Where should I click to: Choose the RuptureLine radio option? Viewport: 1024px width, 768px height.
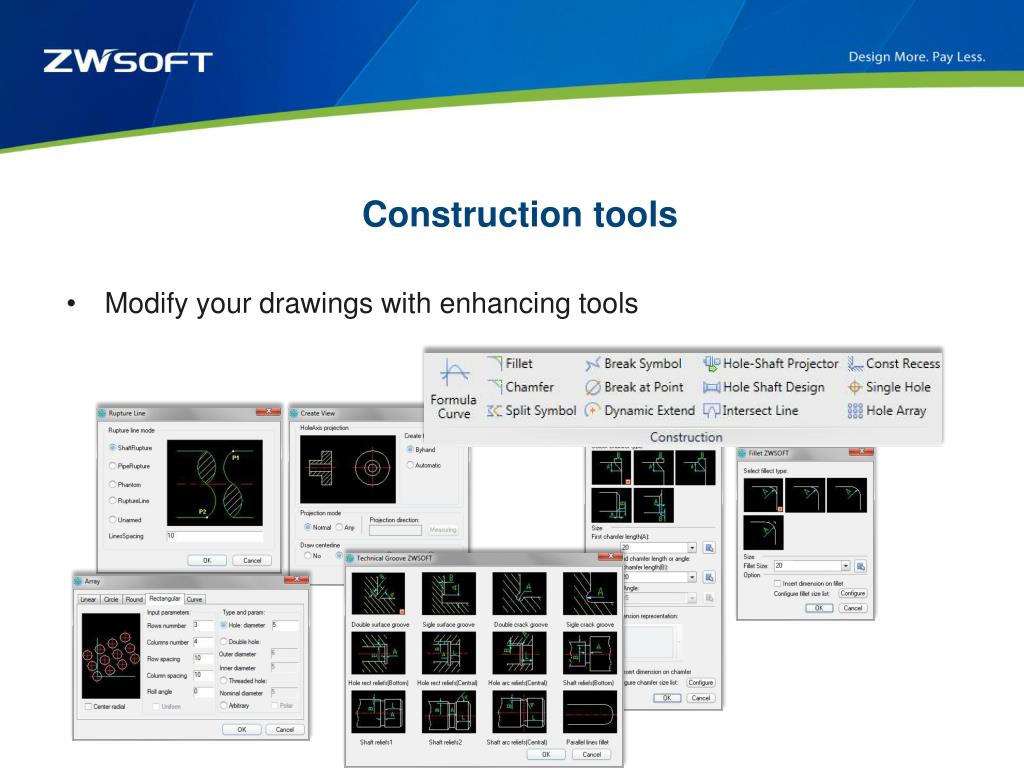[x=113, y=501]
